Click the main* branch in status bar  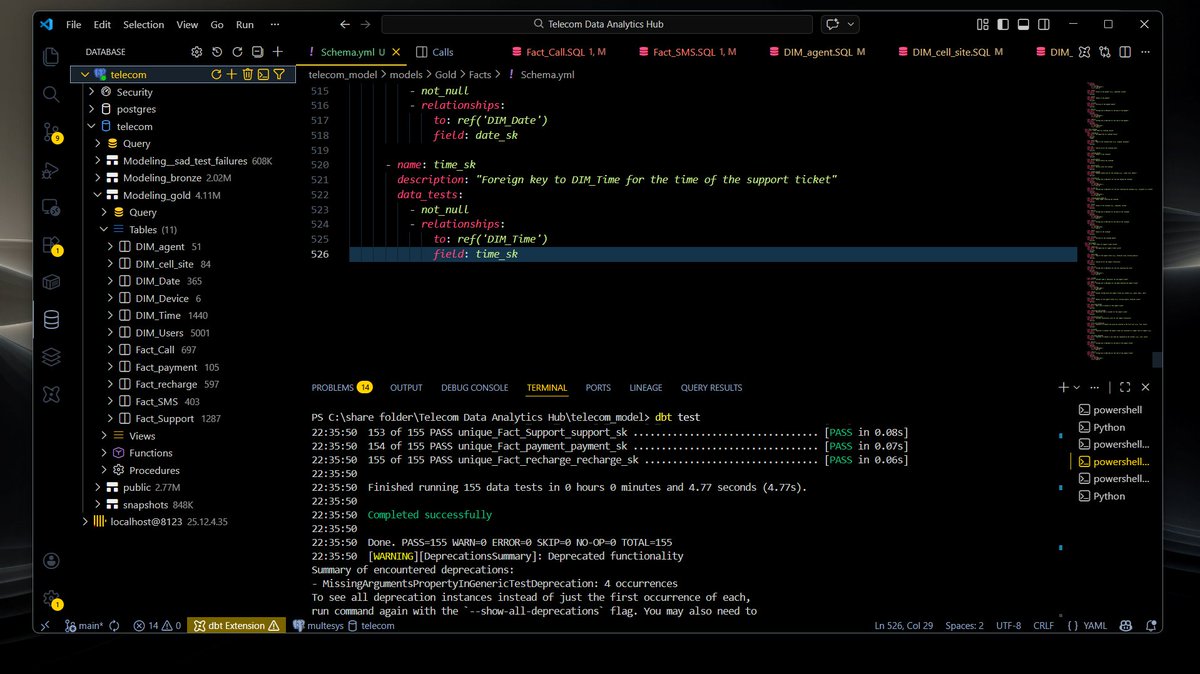(84, 625)
